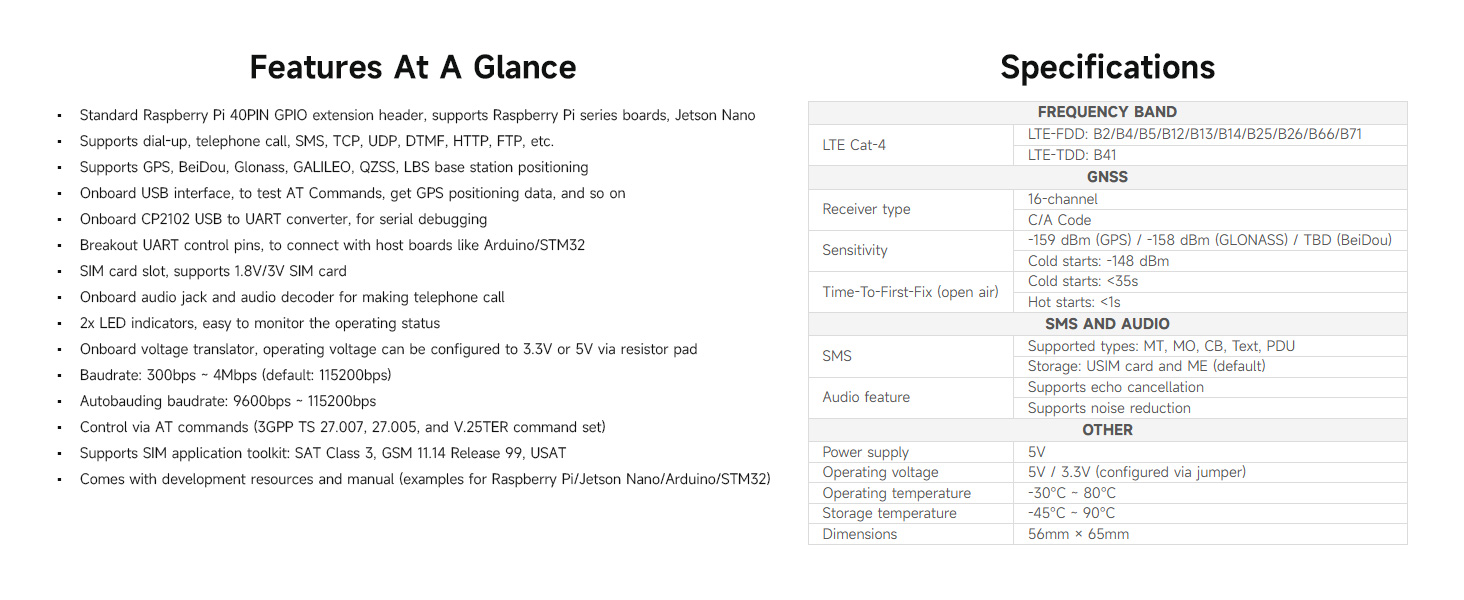Select the LTE-TDD: B41 cell
Viewport: 1464px width, 600px height.
[x=1210, y=155]
